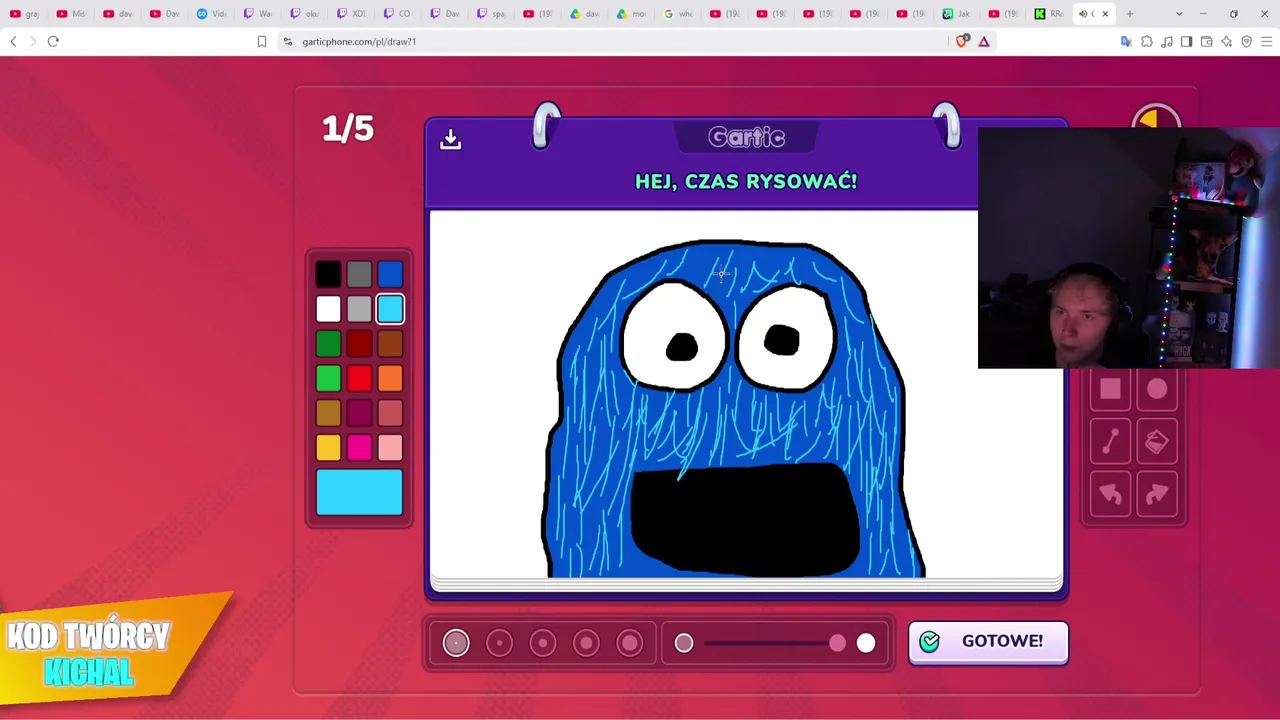
Task: Pick the white color swatch
Action: [328, 309]
